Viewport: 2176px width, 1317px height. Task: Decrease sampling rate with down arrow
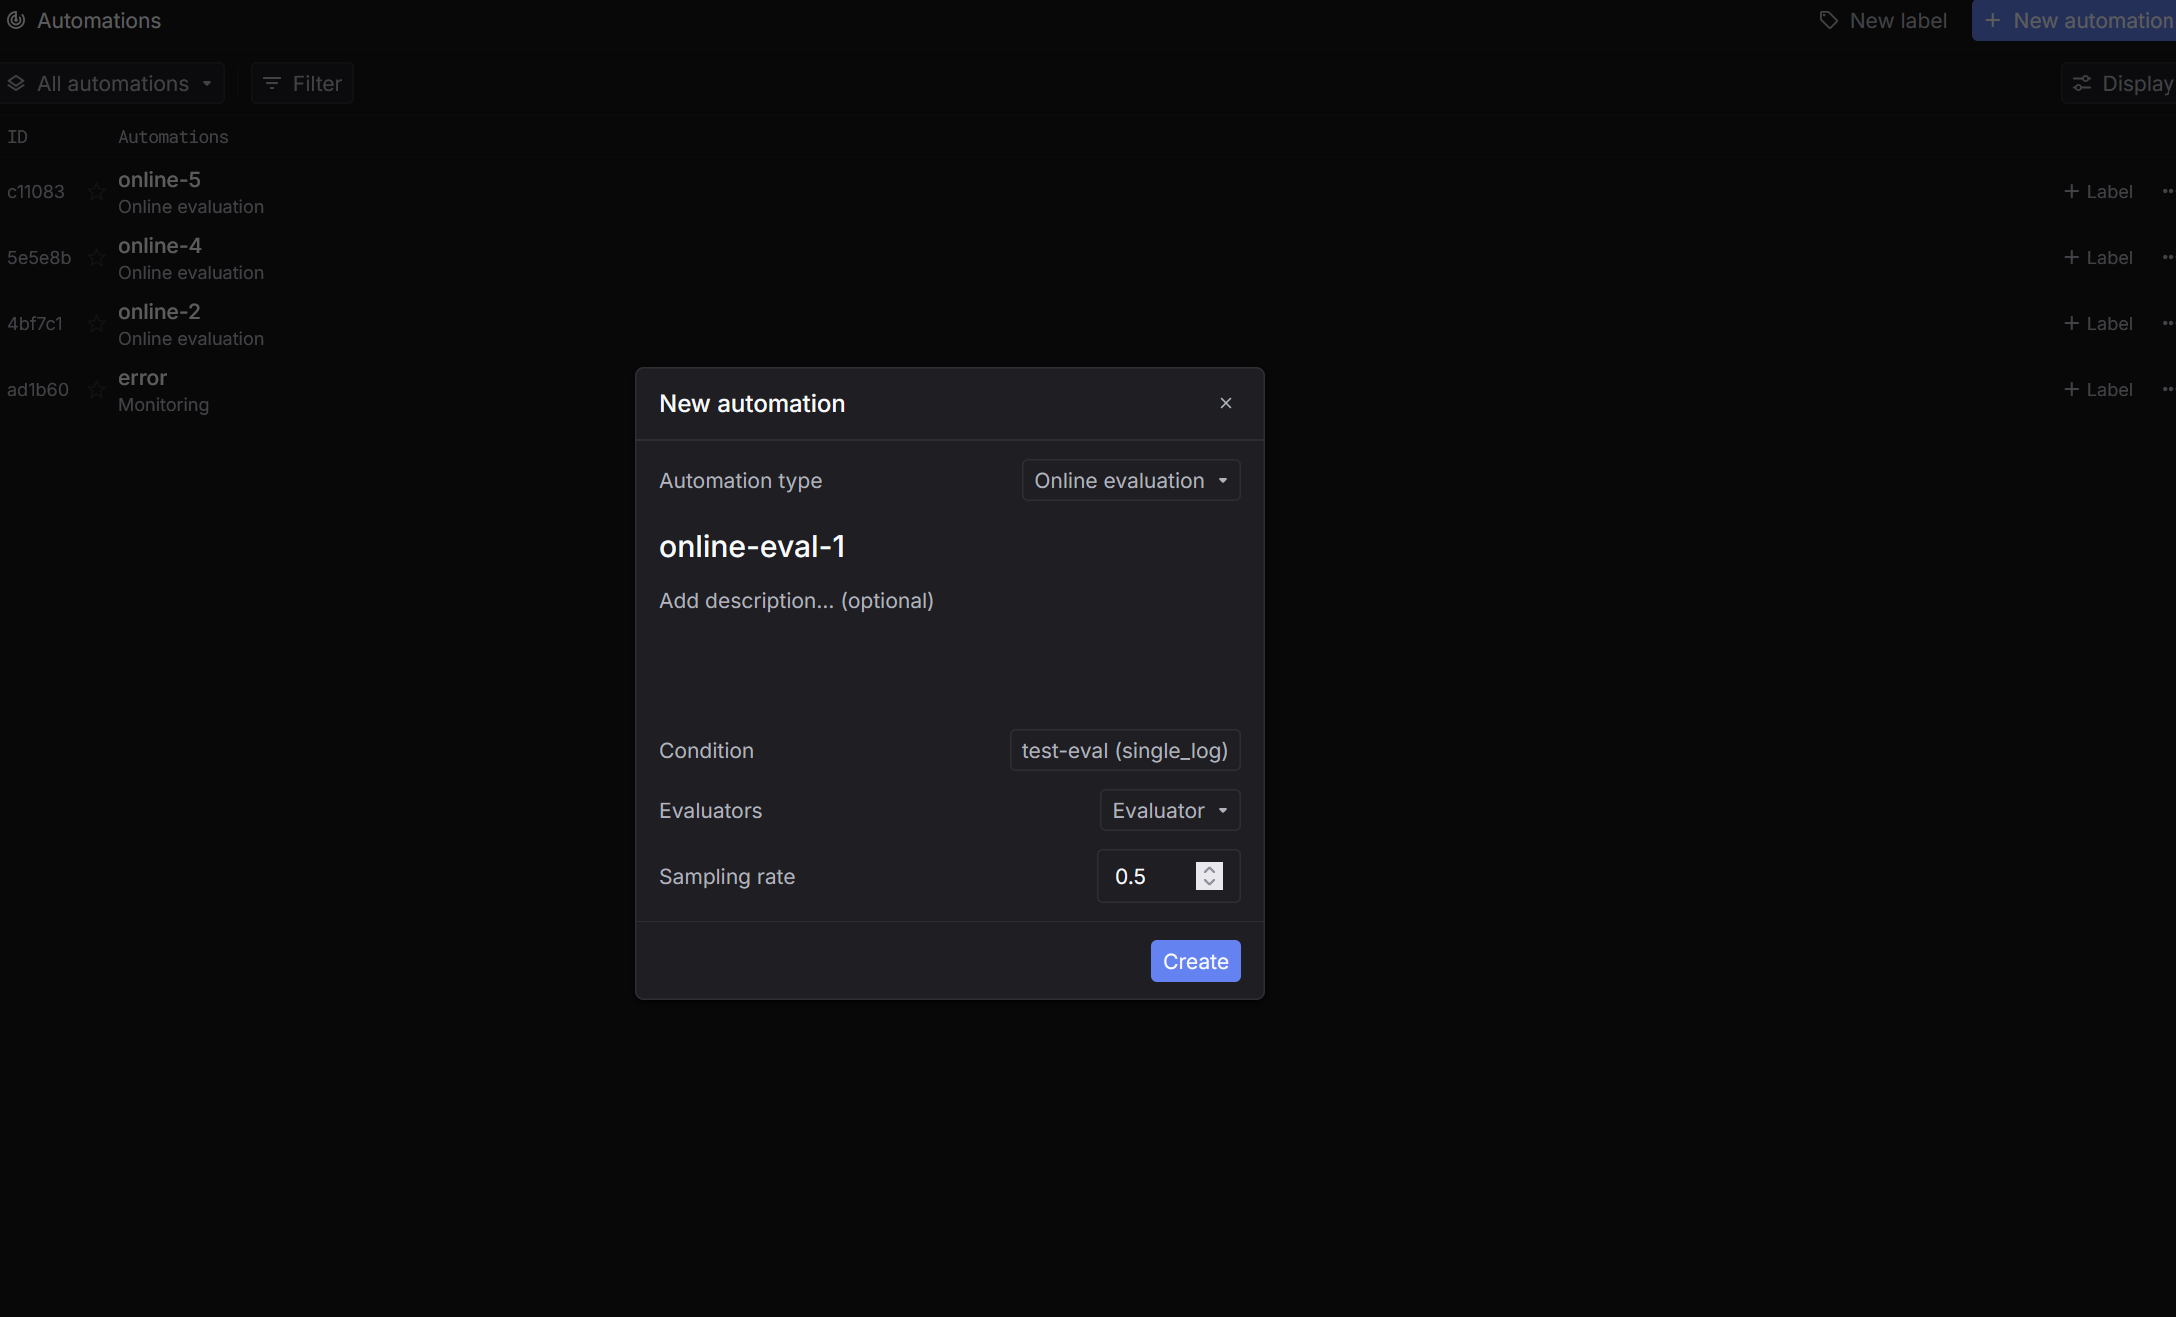(1209, 883)
